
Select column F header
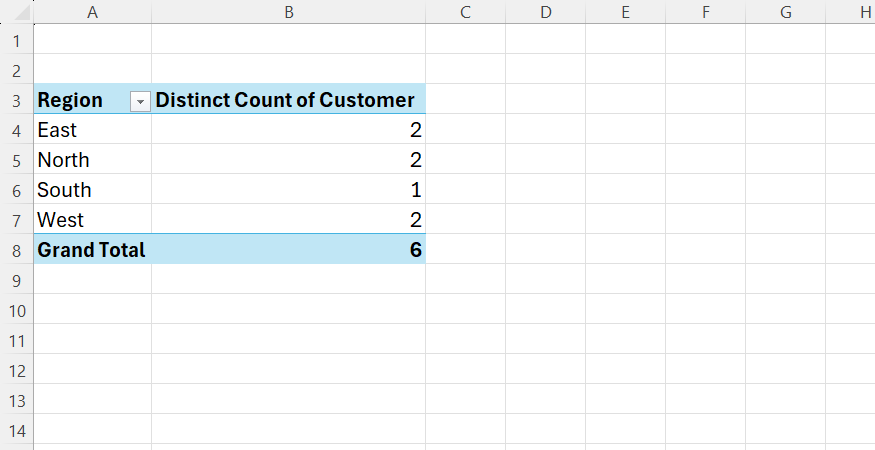pyautogui.click(x=705, y=12)
